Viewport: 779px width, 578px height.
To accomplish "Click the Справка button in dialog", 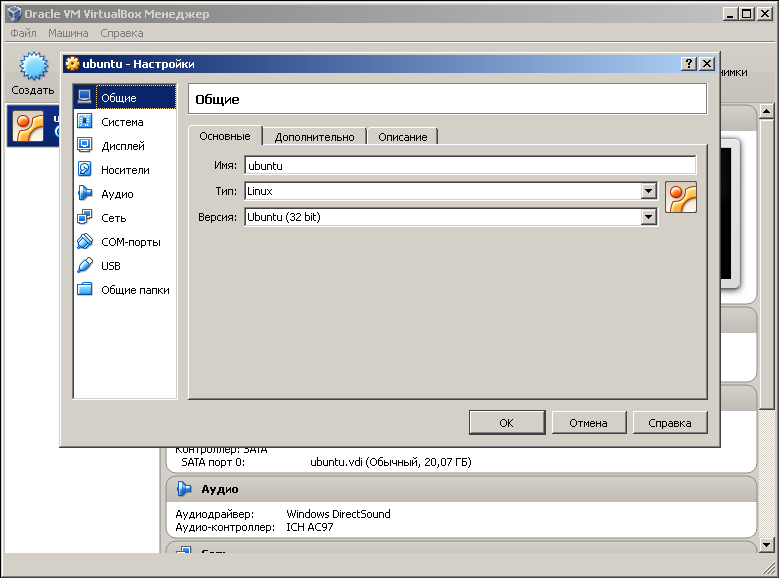I will pyautogui.click(x=670, y=422).
